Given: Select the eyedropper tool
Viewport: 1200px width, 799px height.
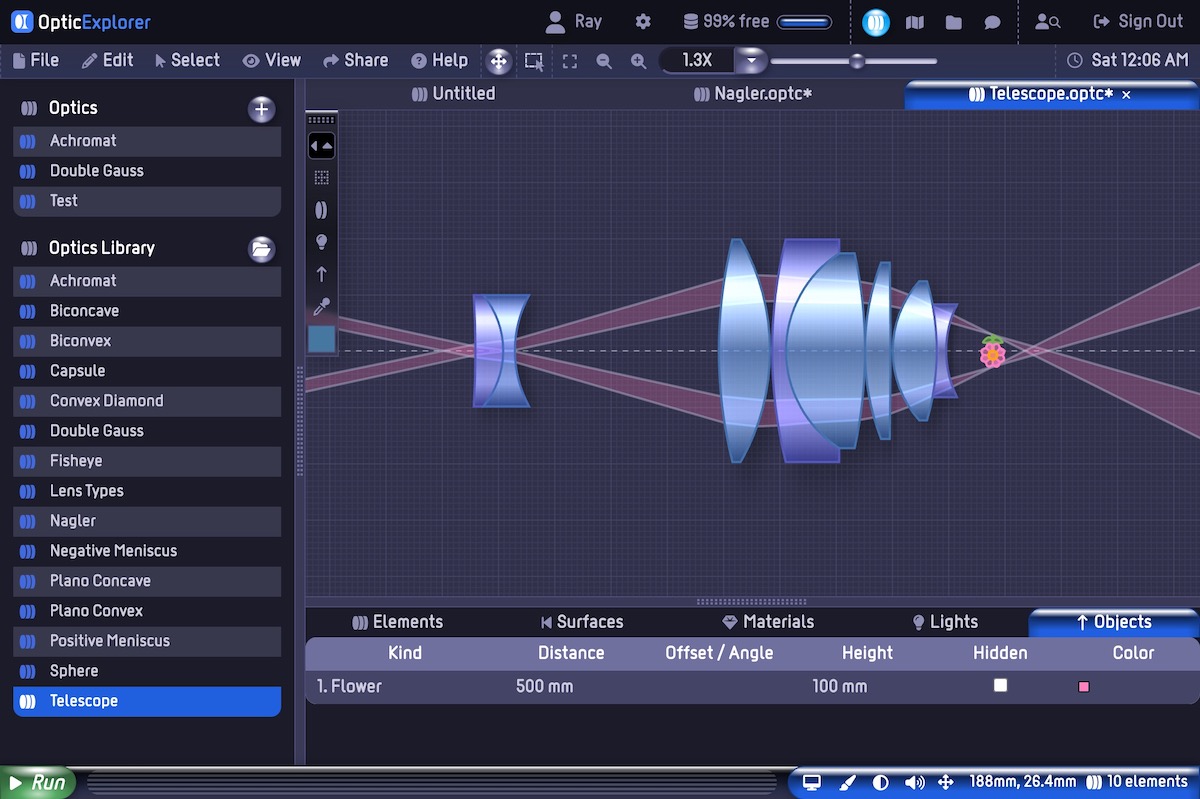Looking at the screenshot, I should pos(321,306).
